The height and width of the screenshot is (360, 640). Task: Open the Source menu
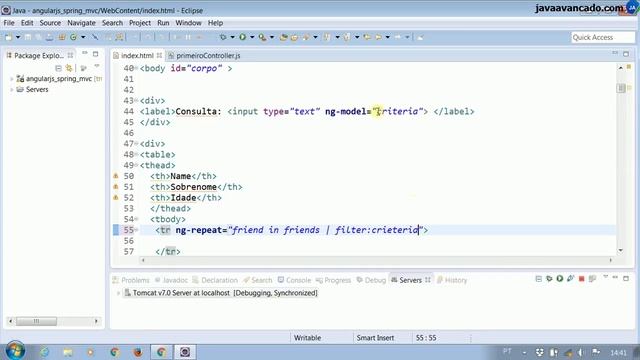point(50,23)
